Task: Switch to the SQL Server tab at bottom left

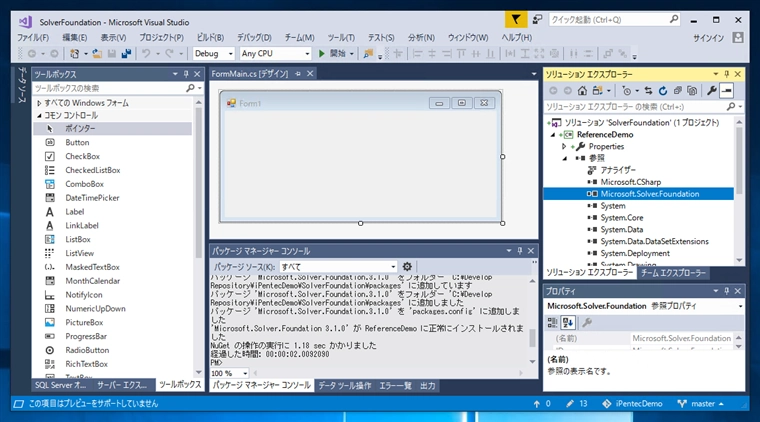Action: tap(61, 385)
